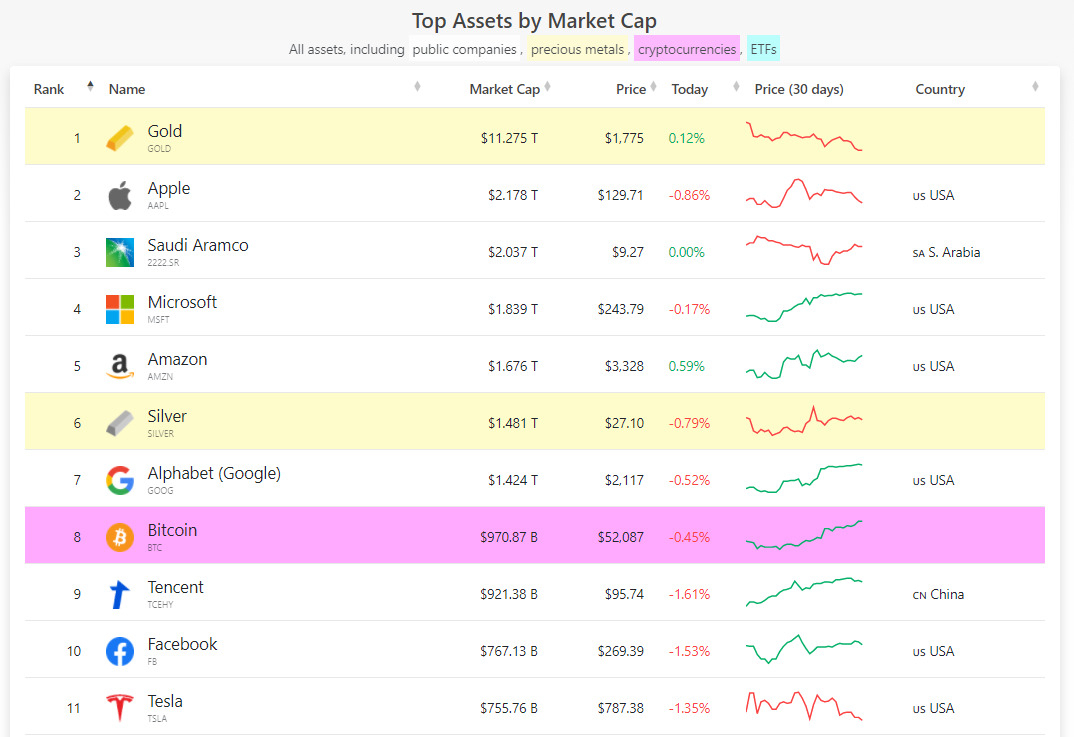Sort by Market Cap arrow

[547, 86]
